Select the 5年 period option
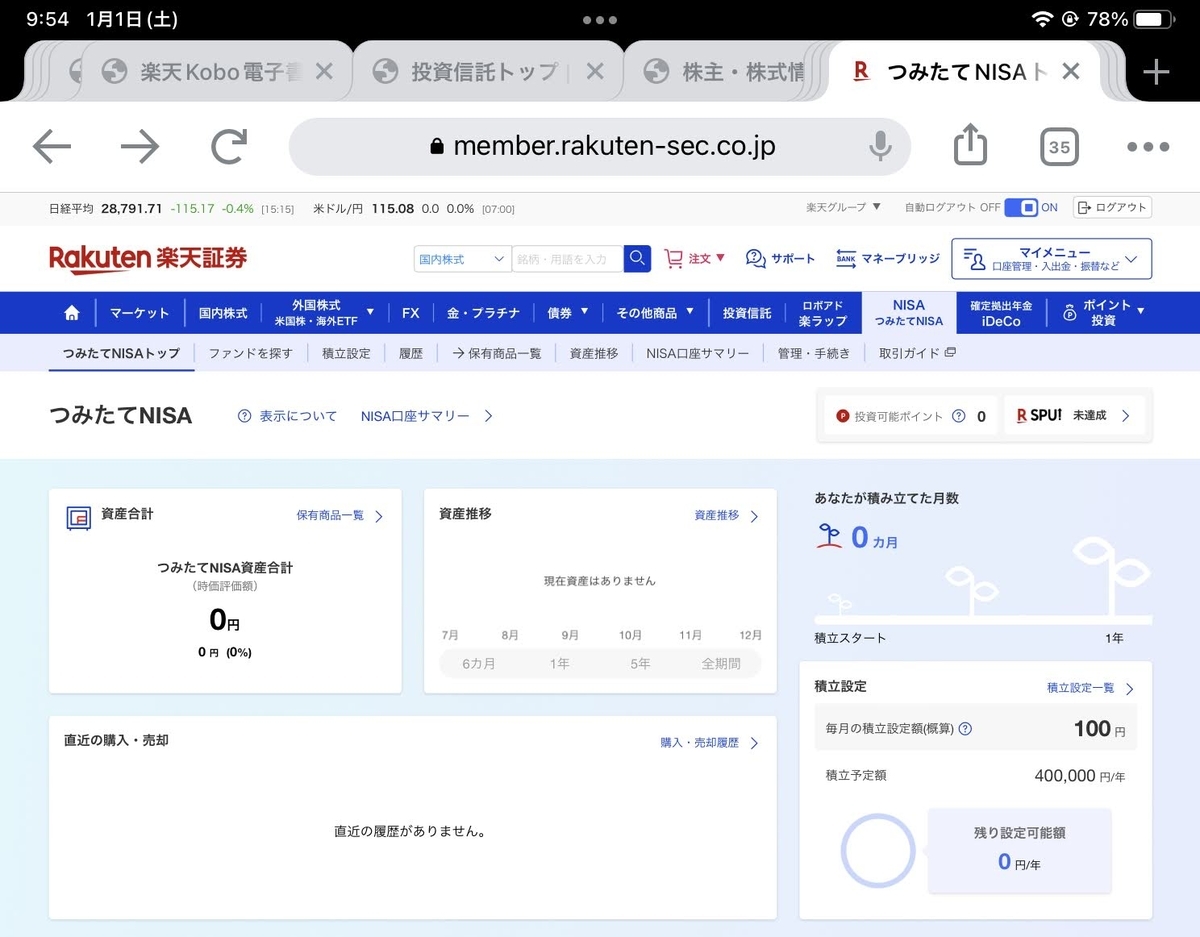Image resolution: width=1200 pixels, height=937 pixels. (x=640, y=664)
